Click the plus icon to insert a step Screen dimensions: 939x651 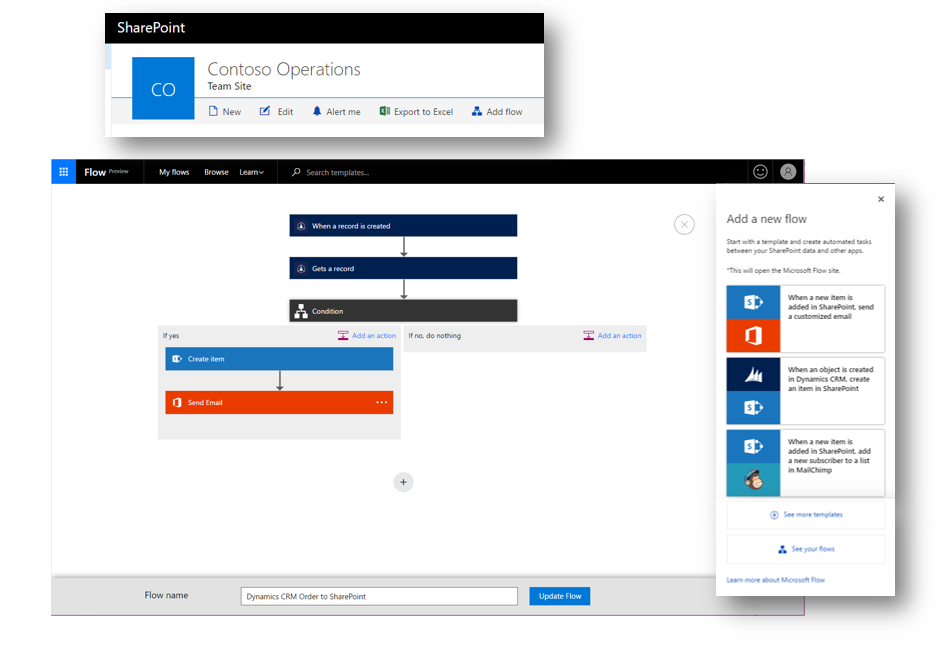pos(403,482)
